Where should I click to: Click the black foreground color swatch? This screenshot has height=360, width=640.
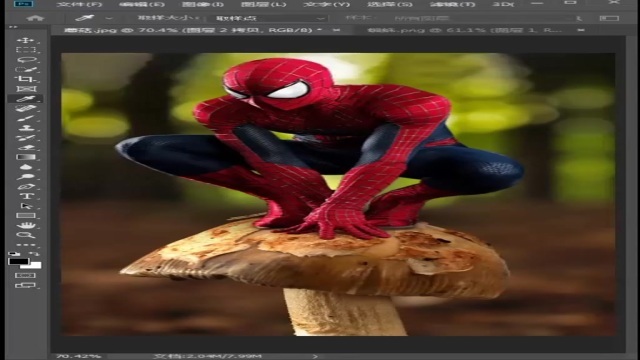[x=18, y=261]
